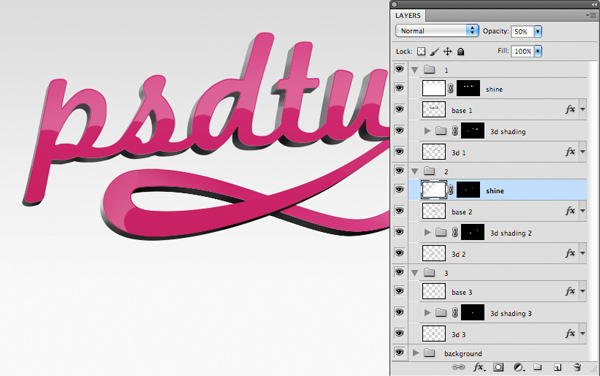
Task: Open the Fill slider arrow
Action: (x=538, y=51)
